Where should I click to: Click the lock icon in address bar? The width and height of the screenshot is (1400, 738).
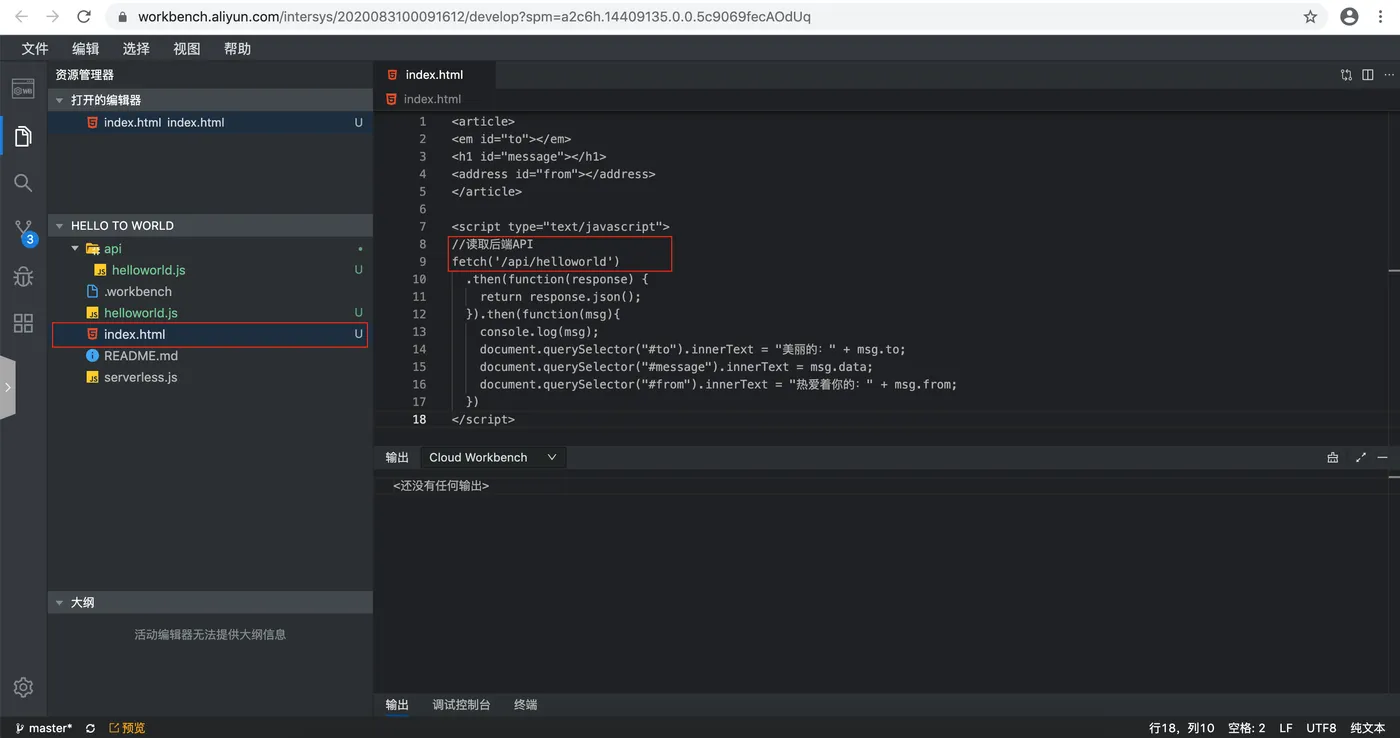coord(124,17)
